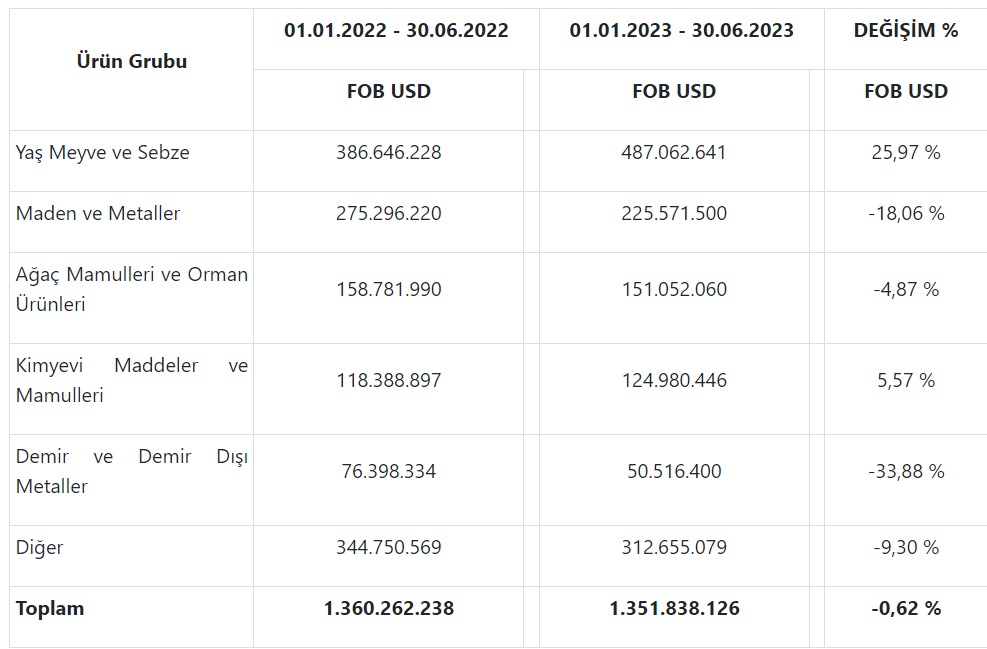987x649 pixels.
Task: Select the value 225.571.500
Action: (x=674, y=213)
